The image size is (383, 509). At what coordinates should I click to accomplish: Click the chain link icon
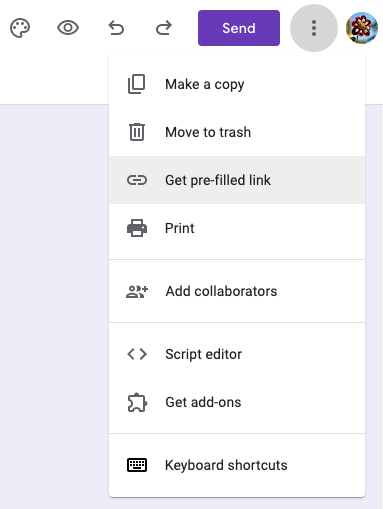[137, 180]
